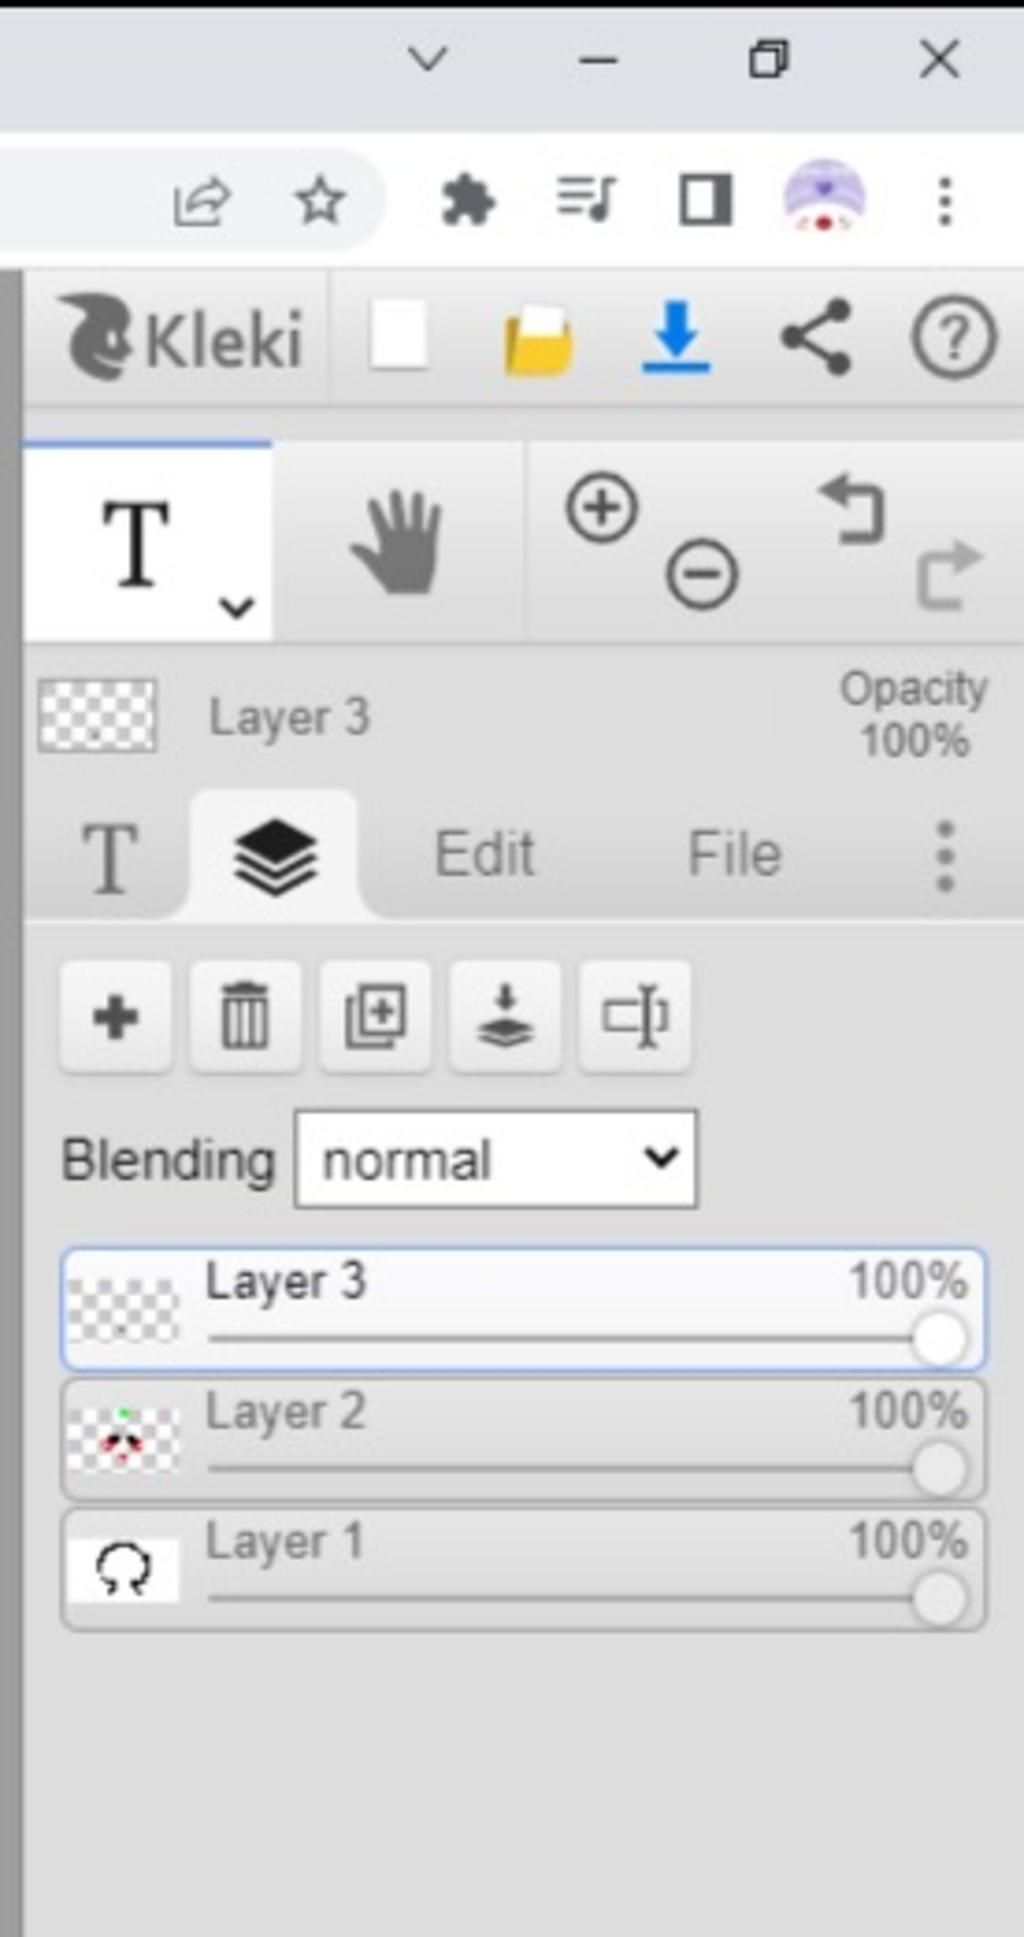Duplicate the current layer

pos(375,1017)
